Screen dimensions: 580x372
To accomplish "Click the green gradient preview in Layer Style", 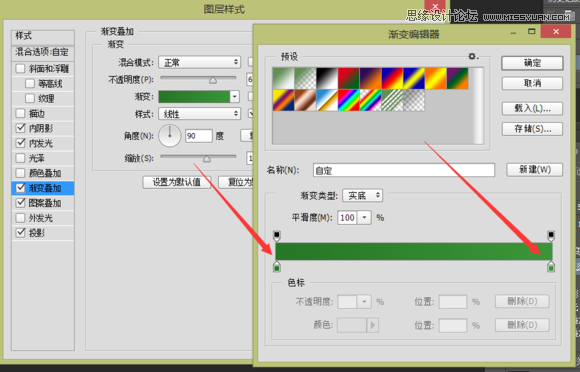I will tap(194, 97).
